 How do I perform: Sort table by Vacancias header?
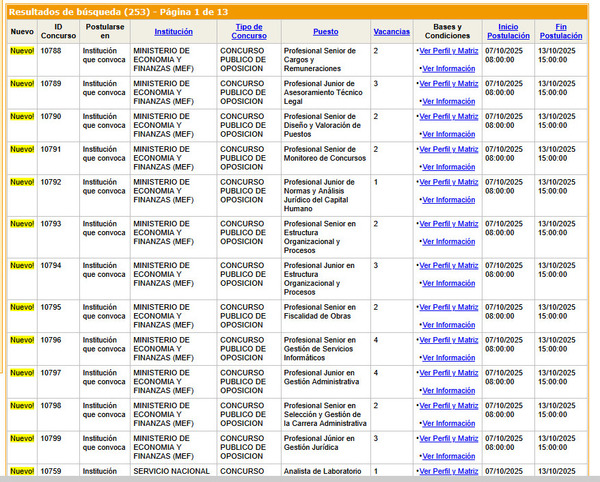tap(391, 31)
